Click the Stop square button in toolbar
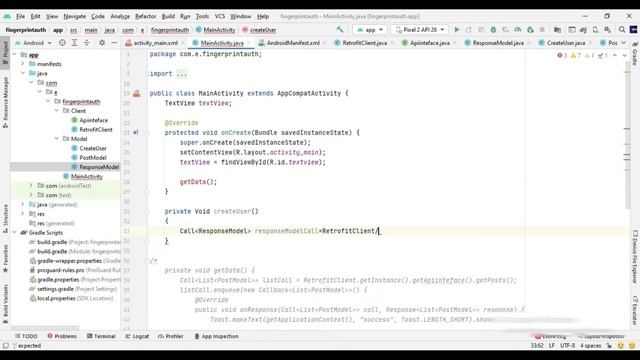640x360 pixels. click(542, 30)
